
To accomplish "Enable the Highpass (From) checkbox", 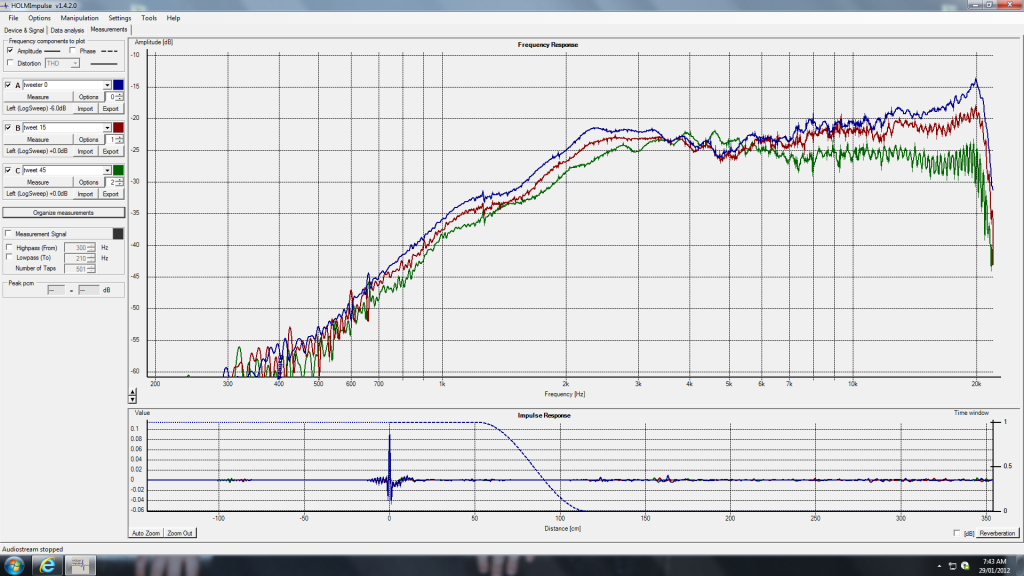I will [x=9, y=248].
